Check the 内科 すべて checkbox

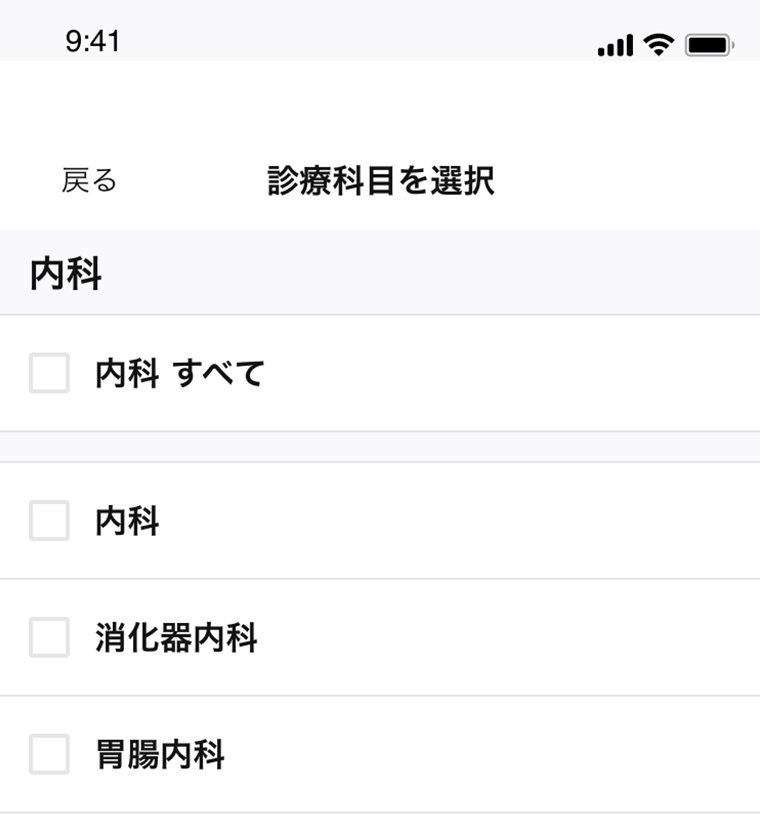point(49,373)
